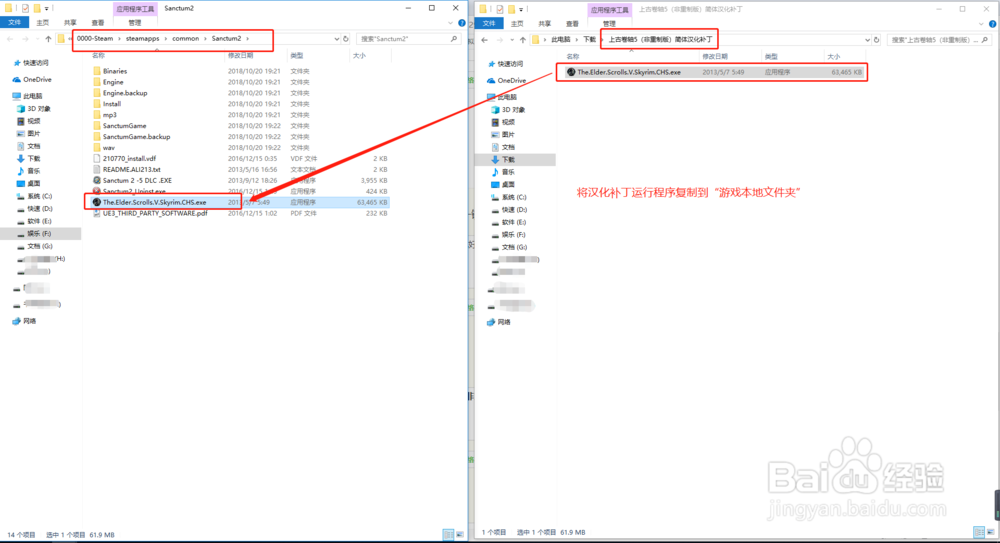Open 主页 tab in Sanctum2 window
The image size is (1000, 543).
(43, 23)
